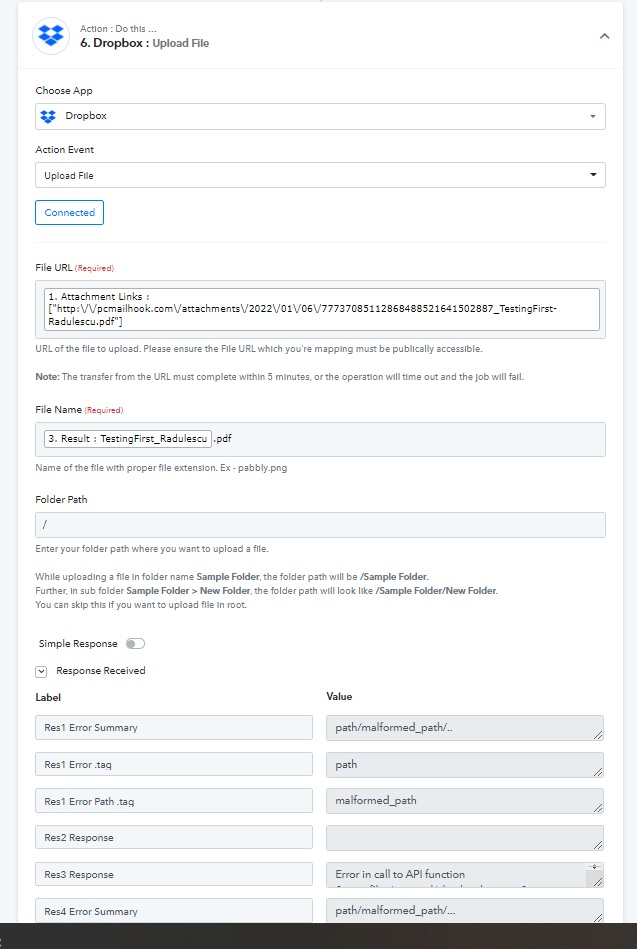Select the mapped TestingFirst_Radulescu result tag
This screenshot has height=949, width=637.
pyautogui.click(x=128, y=438)
